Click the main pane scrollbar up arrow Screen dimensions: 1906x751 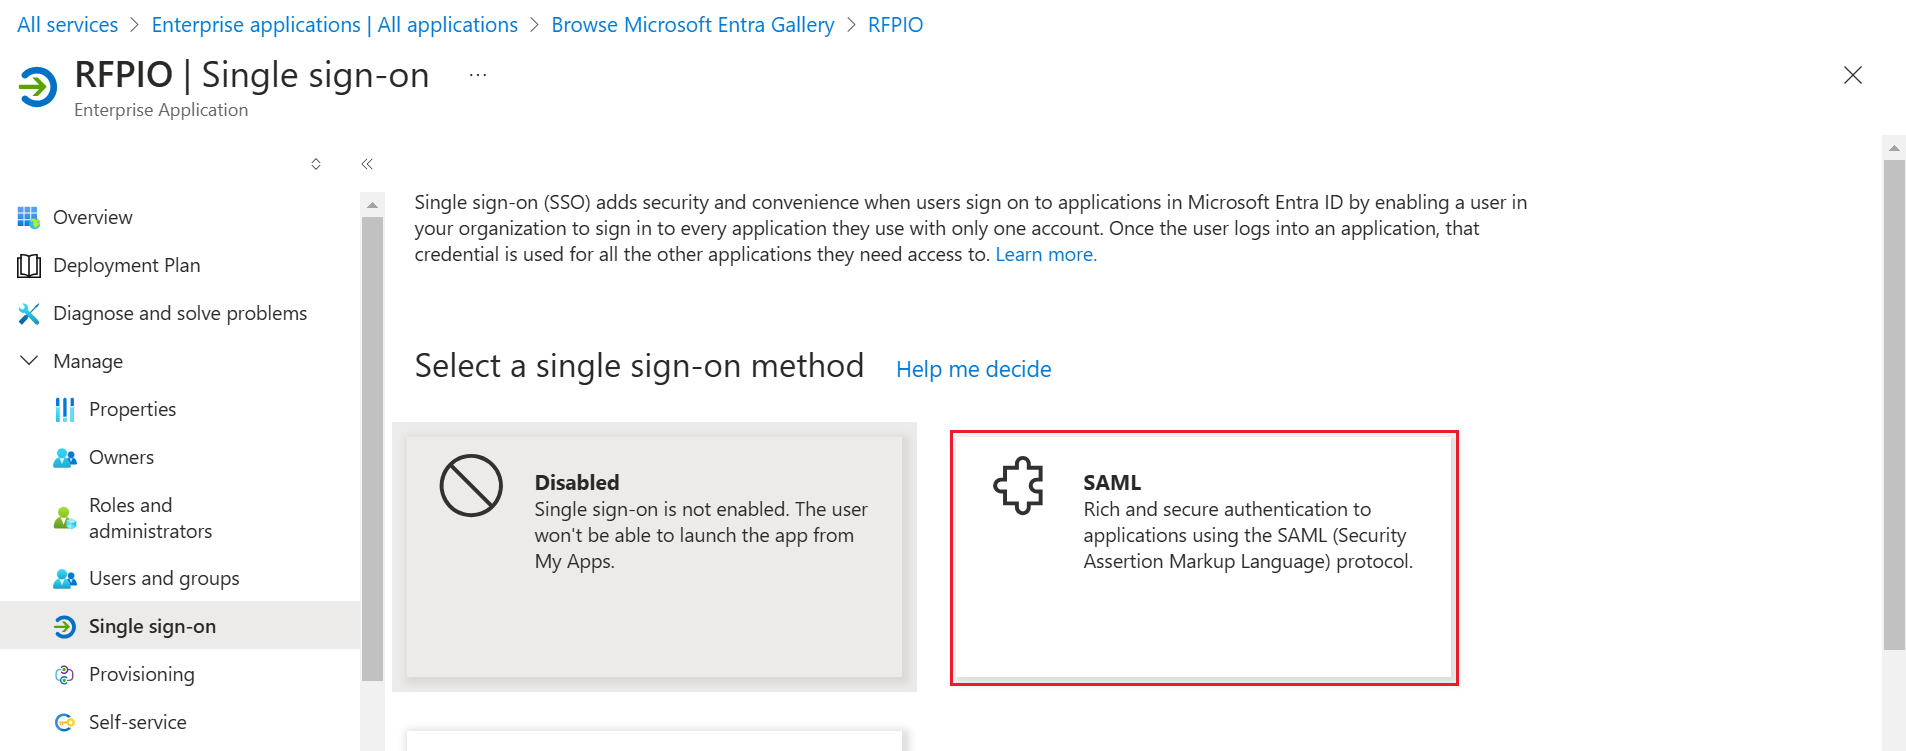(x=1894, y=148)
